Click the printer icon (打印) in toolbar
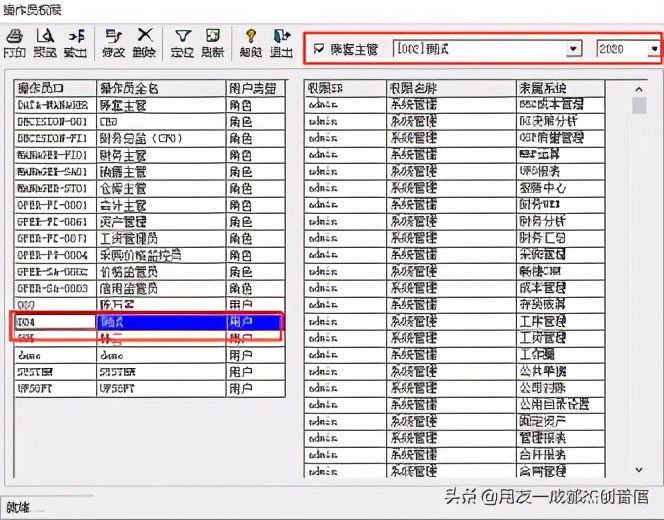Viewport: 664px width, 520px height. pos(15,43)
